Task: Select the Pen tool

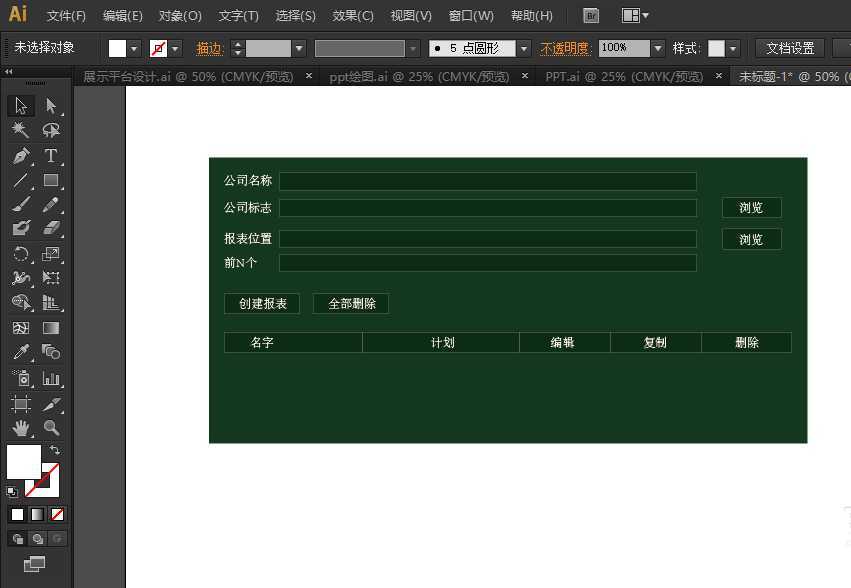Action: point(20,156)
